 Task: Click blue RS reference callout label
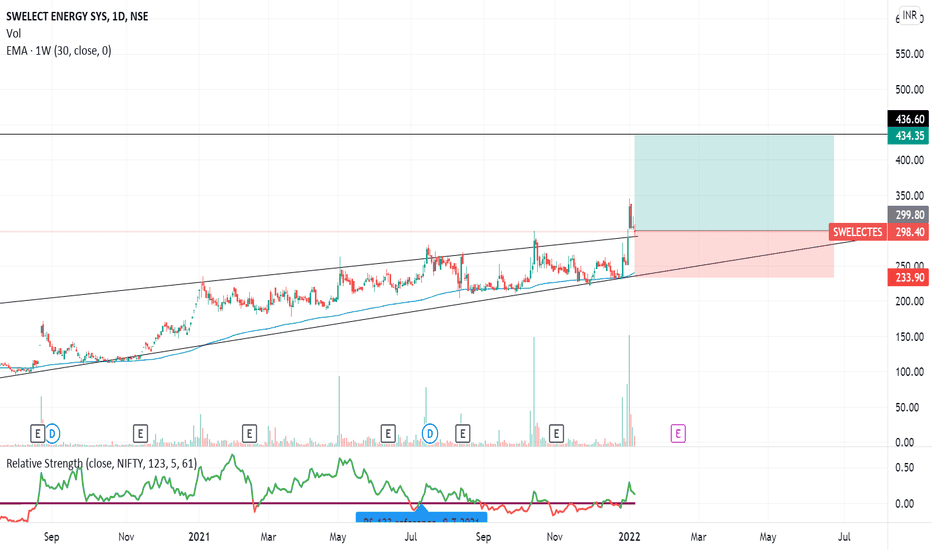click(421, 517)
